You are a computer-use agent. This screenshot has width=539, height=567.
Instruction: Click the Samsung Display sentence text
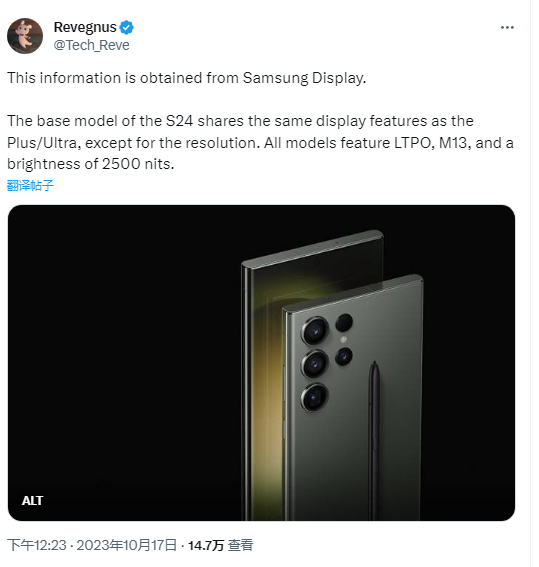[x=187, y=78]
